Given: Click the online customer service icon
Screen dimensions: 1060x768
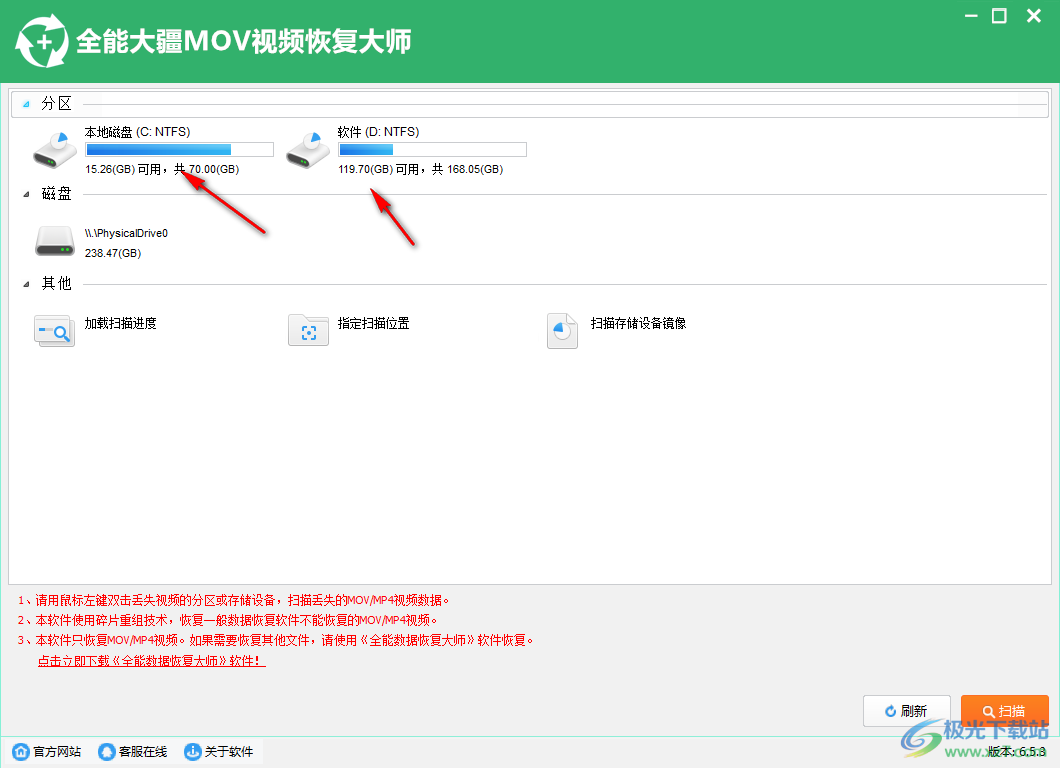Looking at the screenshot, I should [107, 751].
